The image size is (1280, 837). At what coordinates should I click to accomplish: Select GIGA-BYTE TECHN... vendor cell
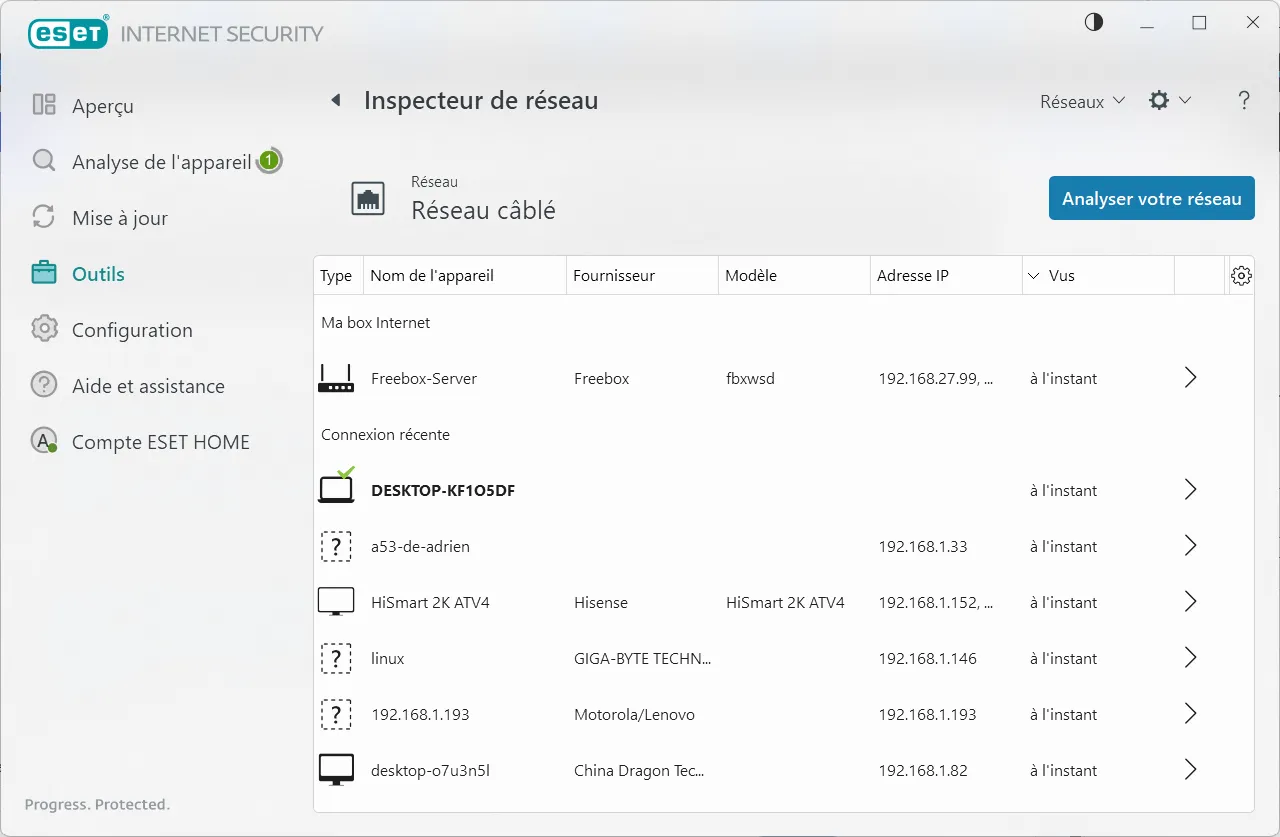(x=643, y=658)
